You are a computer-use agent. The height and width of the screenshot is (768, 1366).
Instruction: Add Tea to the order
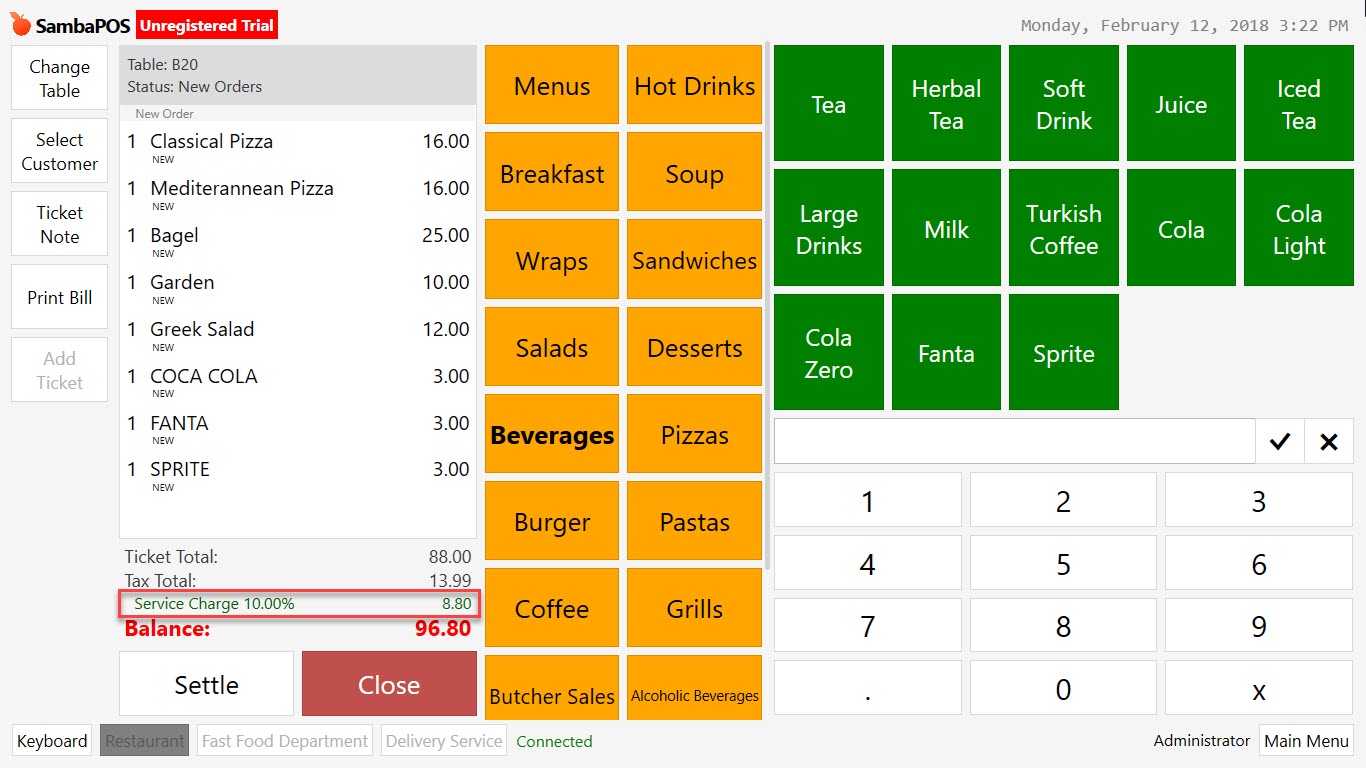coord(828,103)
